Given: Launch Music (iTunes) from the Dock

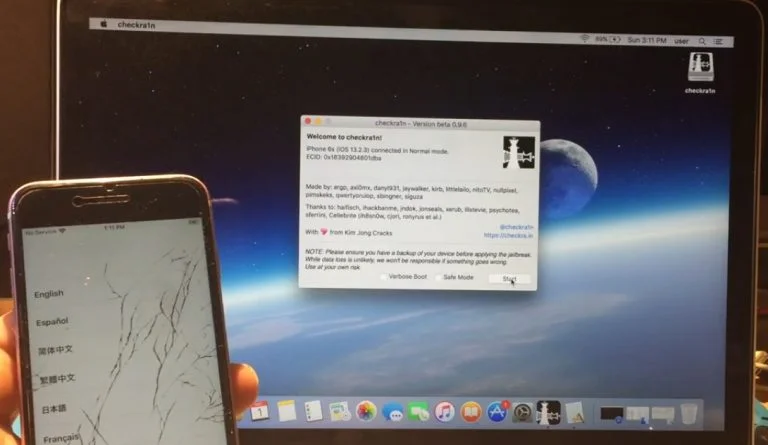Looking at the screenshot, I should coord(444,411).
